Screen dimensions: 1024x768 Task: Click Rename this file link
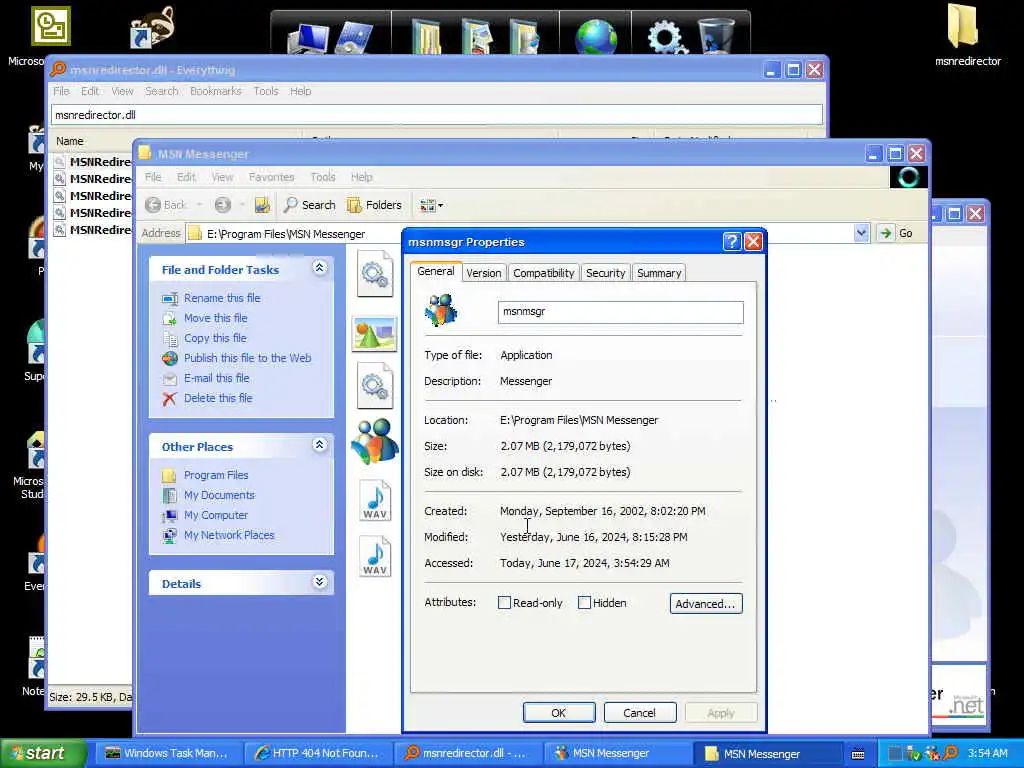click(x=222, y=298)
